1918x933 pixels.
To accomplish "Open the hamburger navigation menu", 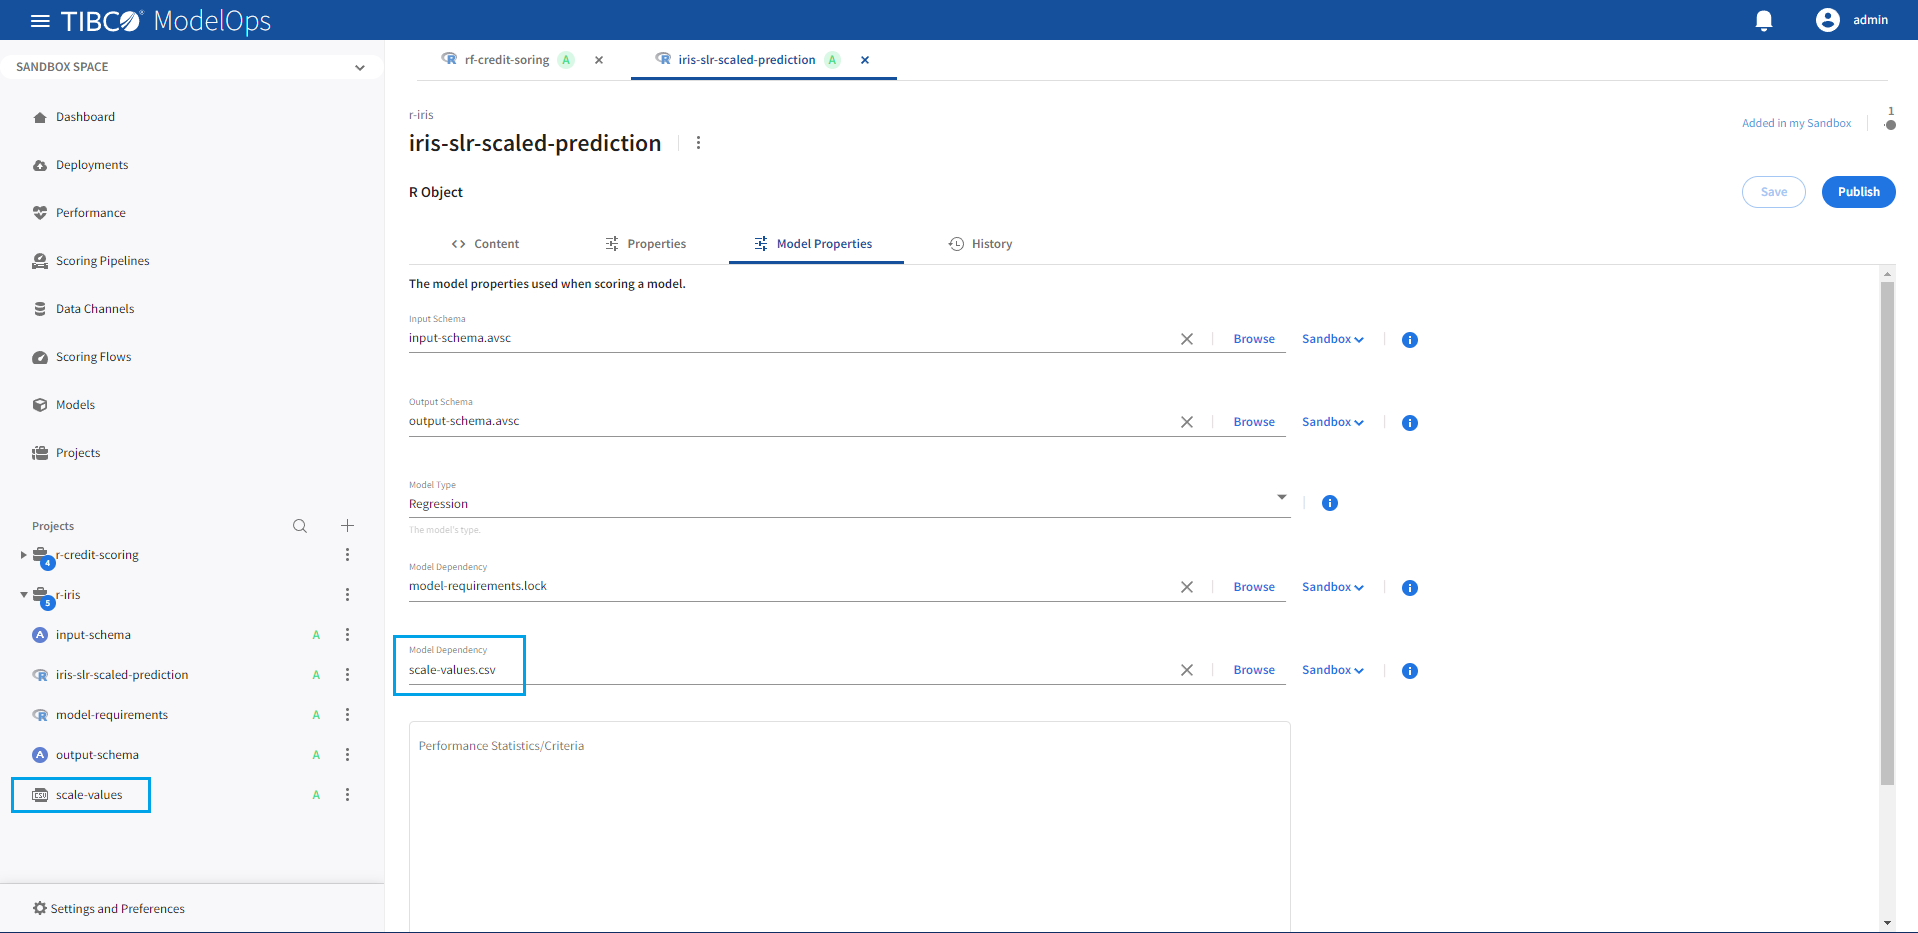I will [40, 21].
